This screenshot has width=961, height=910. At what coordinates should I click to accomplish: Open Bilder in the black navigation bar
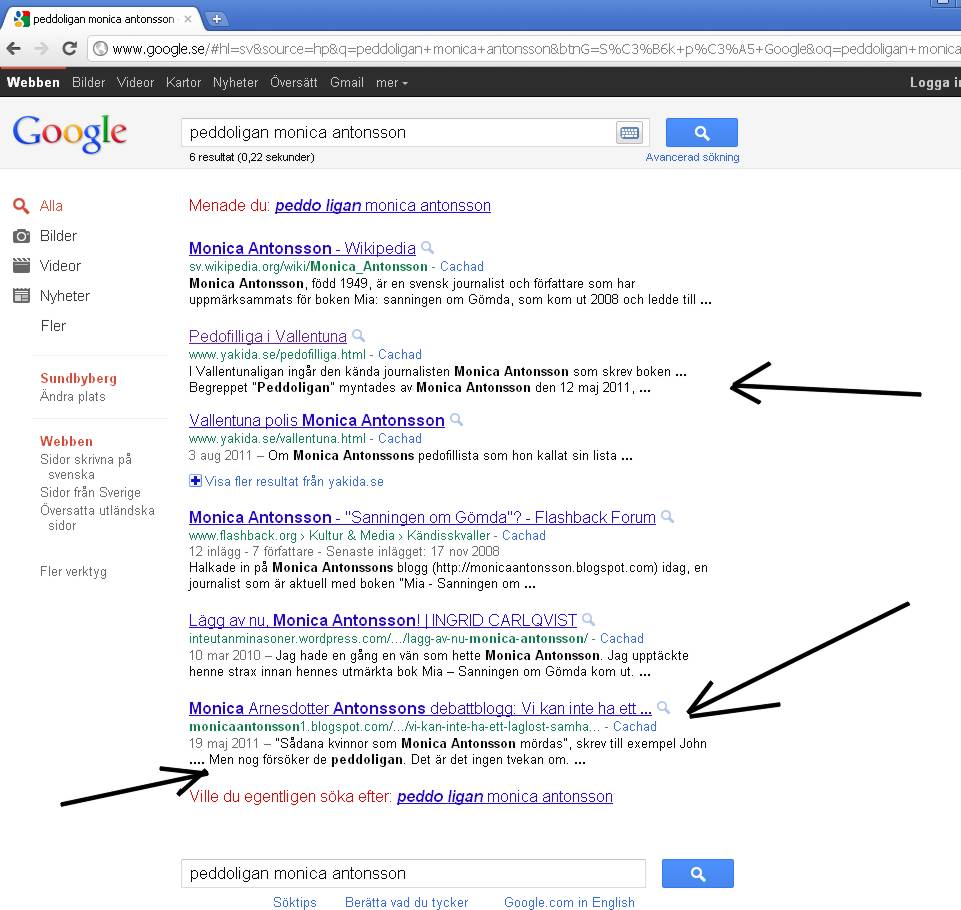click(x=88, y=82)
